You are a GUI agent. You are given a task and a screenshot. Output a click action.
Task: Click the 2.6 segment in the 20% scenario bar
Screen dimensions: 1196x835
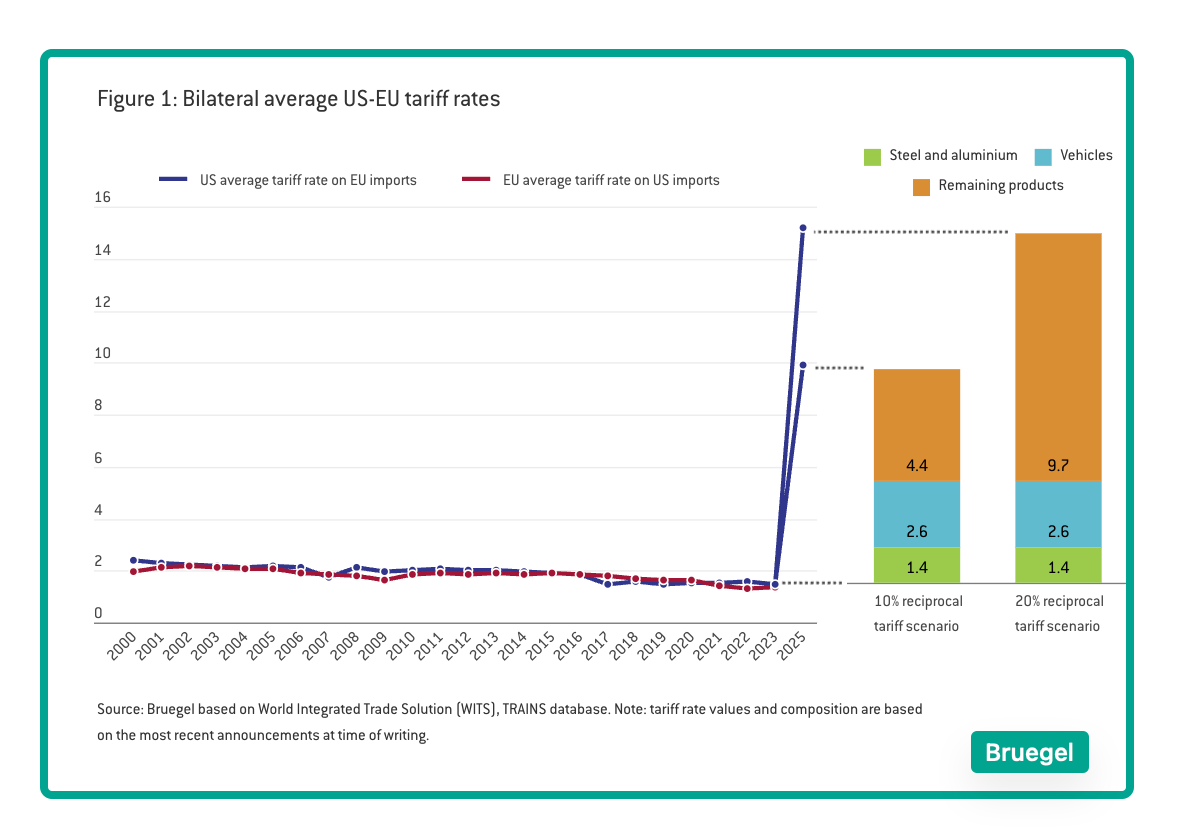1058,514
